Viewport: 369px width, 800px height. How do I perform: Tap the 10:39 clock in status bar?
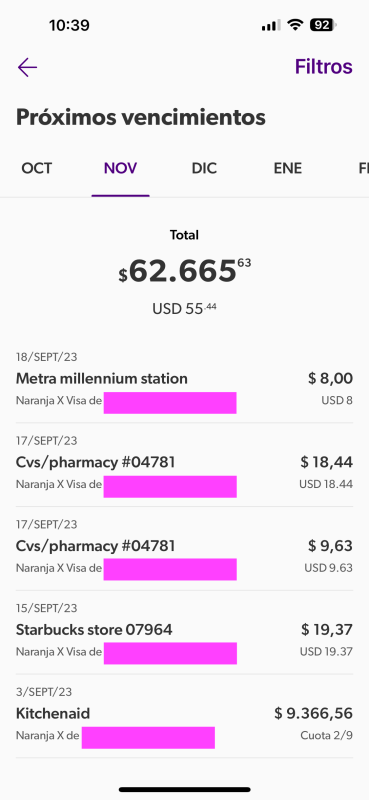69,25
